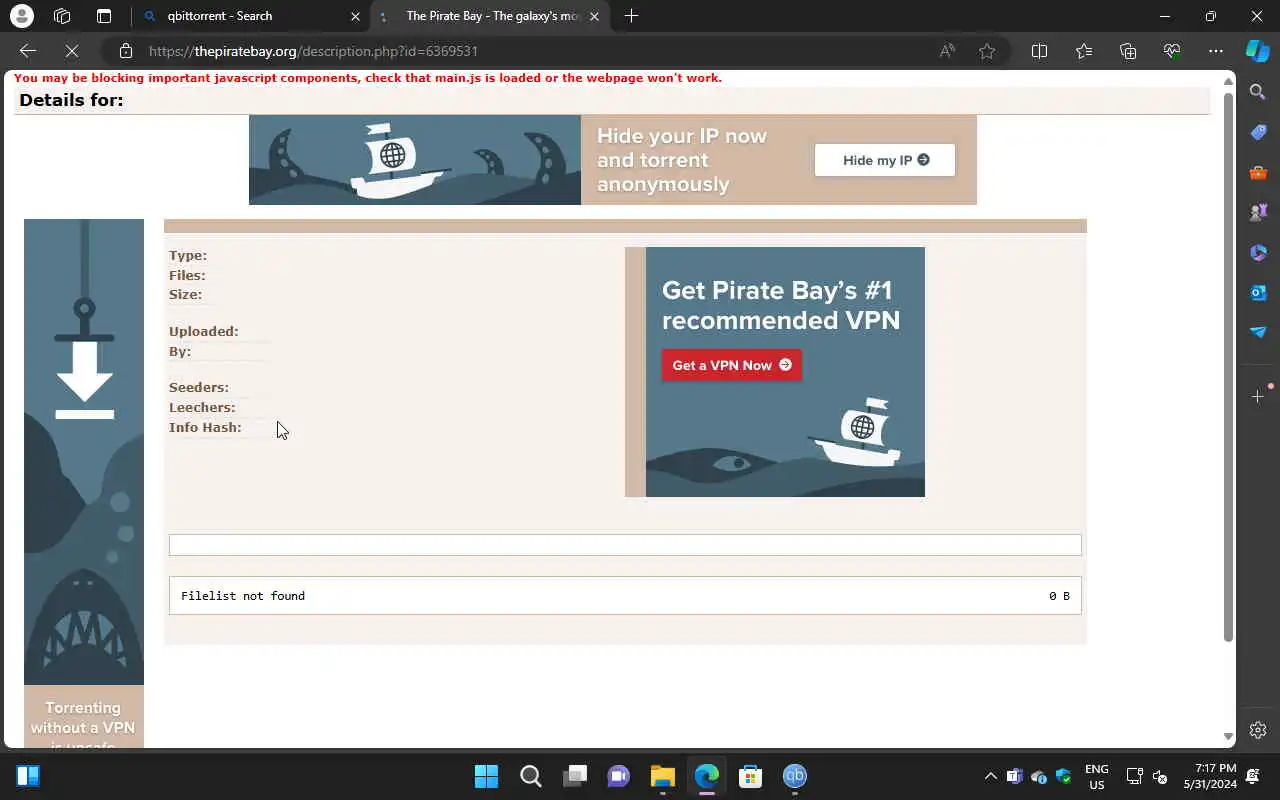The width and height of the screenshot is (1280, 800).
Task: Open the Favorites list
Action: point(1084,51)
